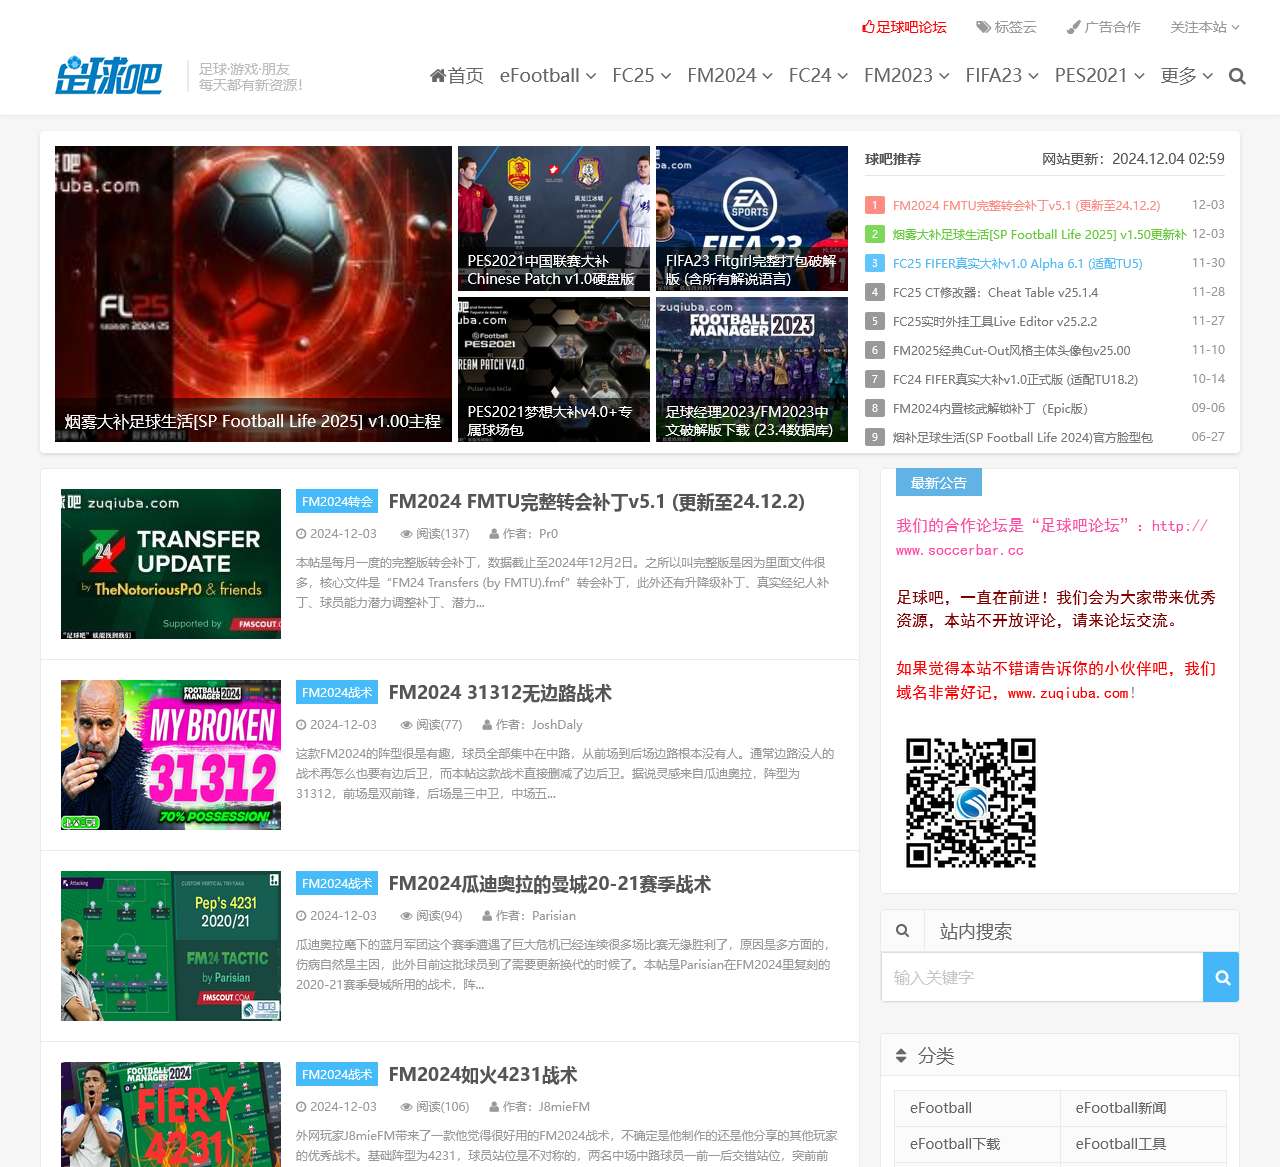
Task: Open 足球经理2023 slide thumbnail
Action: click(752, 369)
